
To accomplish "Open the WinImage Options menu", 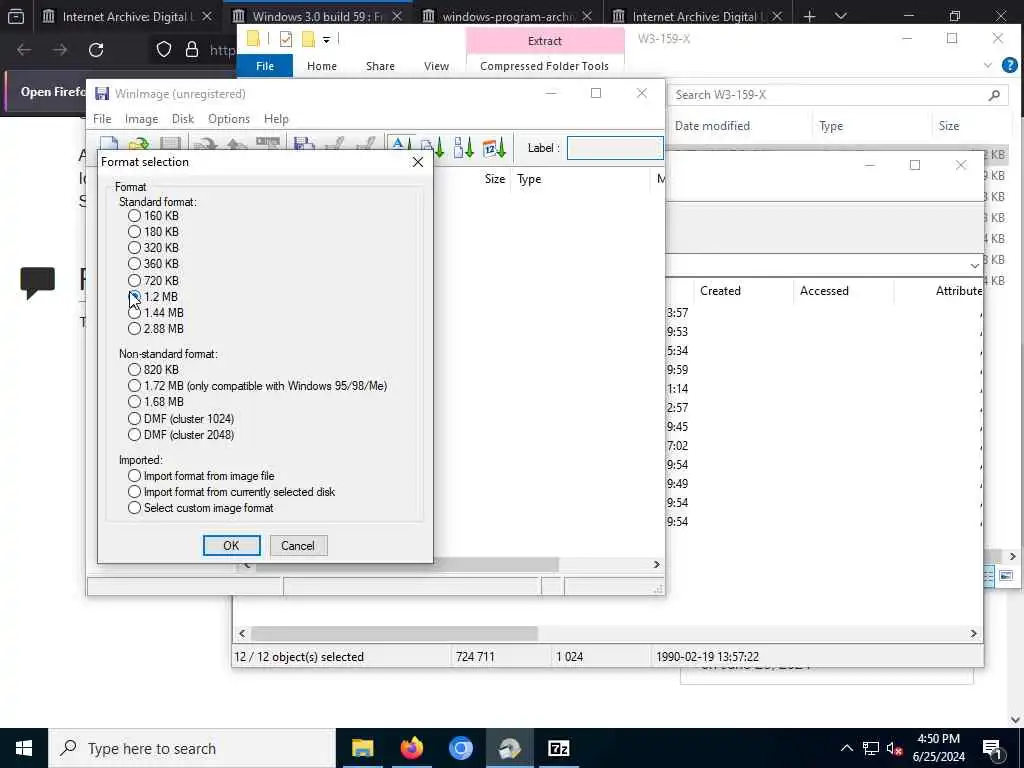I will pos(229,119).
